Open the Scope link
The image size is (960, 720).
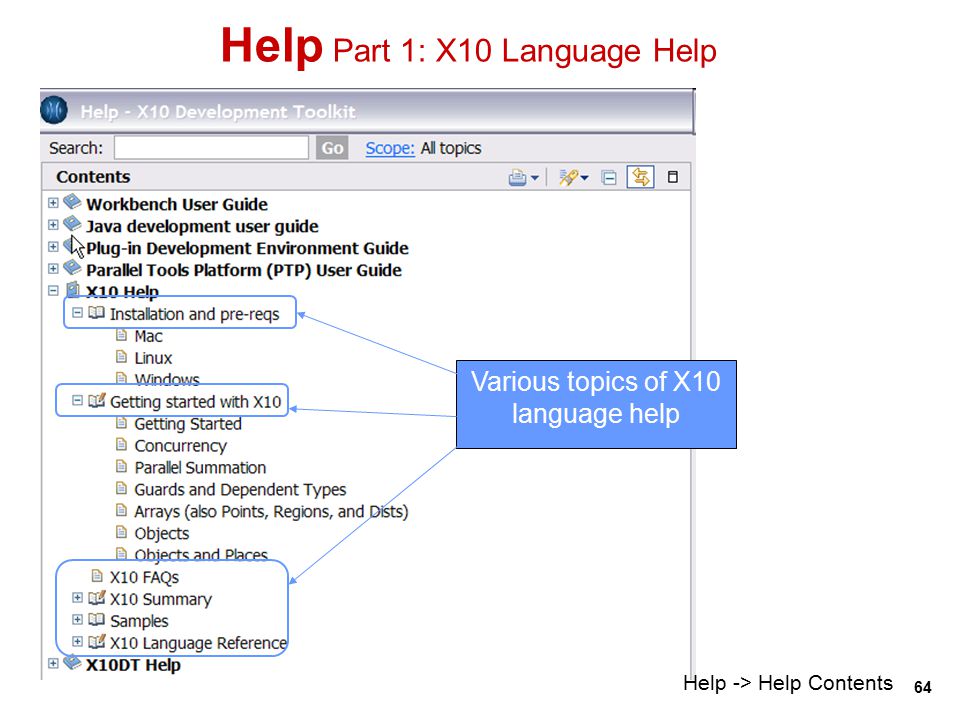point(389,148)
